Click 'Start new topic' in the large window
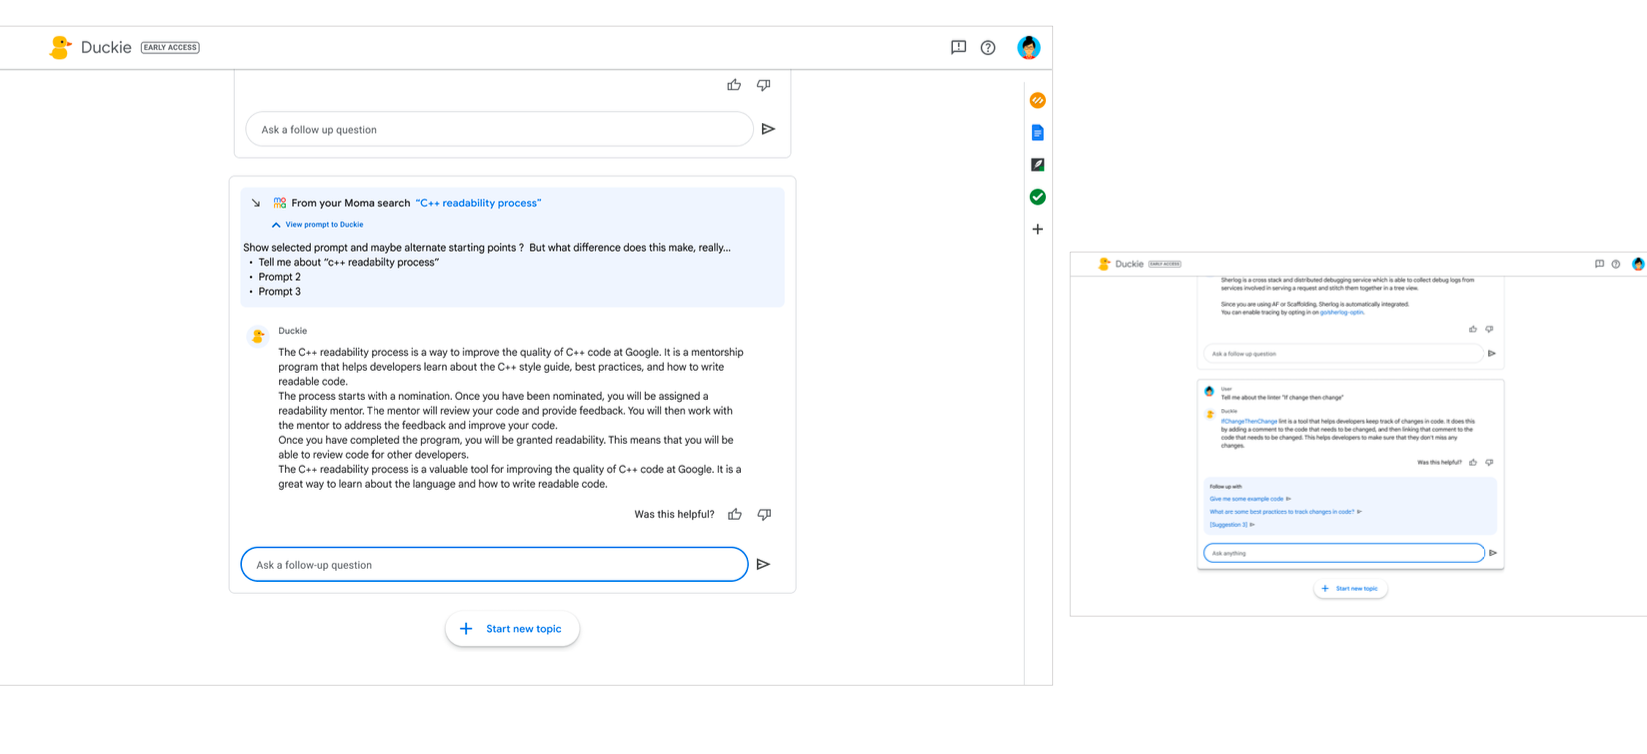 512,629
